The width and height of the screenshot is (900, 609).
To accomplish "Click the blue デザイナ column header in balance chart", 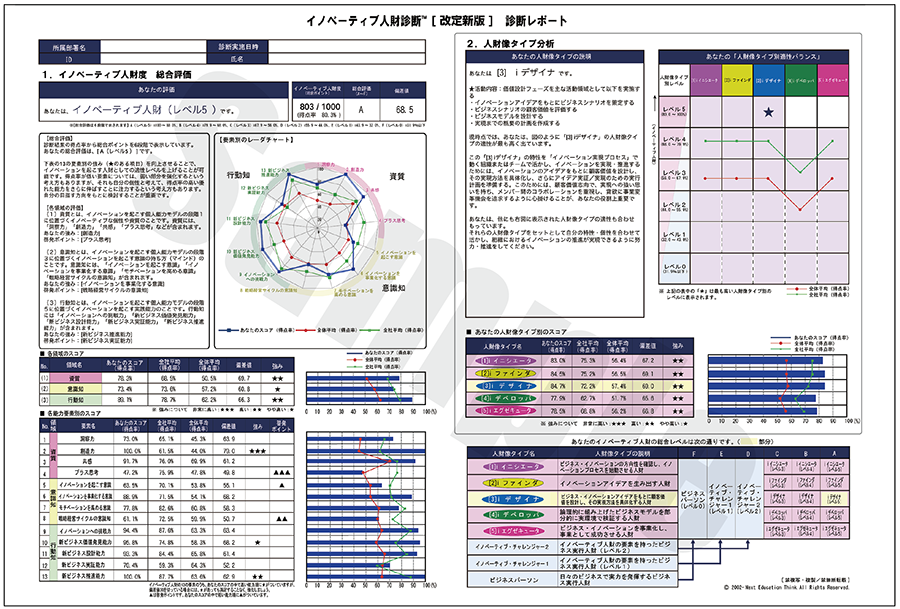I will 769,80.
